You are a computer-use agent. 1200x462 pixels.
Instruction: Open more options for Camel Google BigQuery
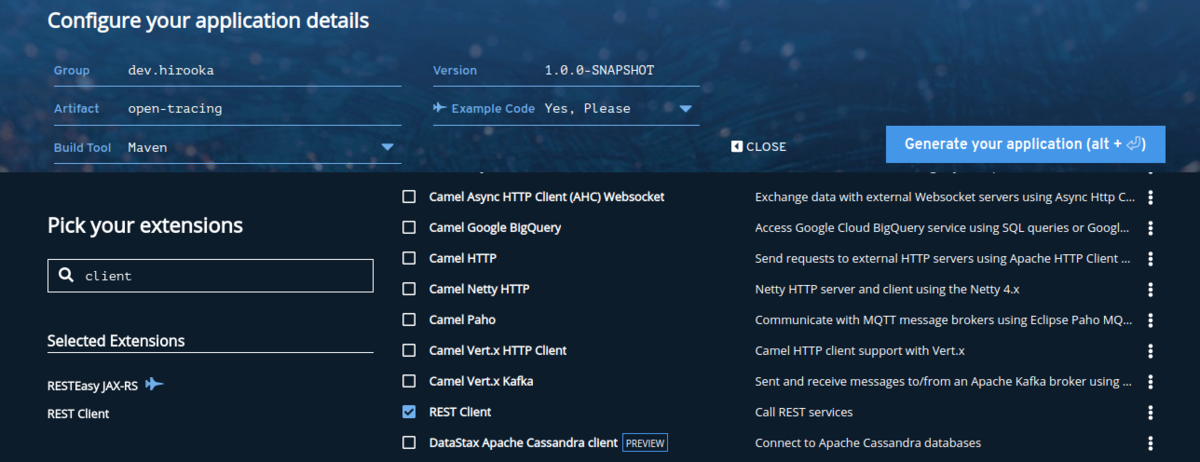click(x=1151, y=228)
